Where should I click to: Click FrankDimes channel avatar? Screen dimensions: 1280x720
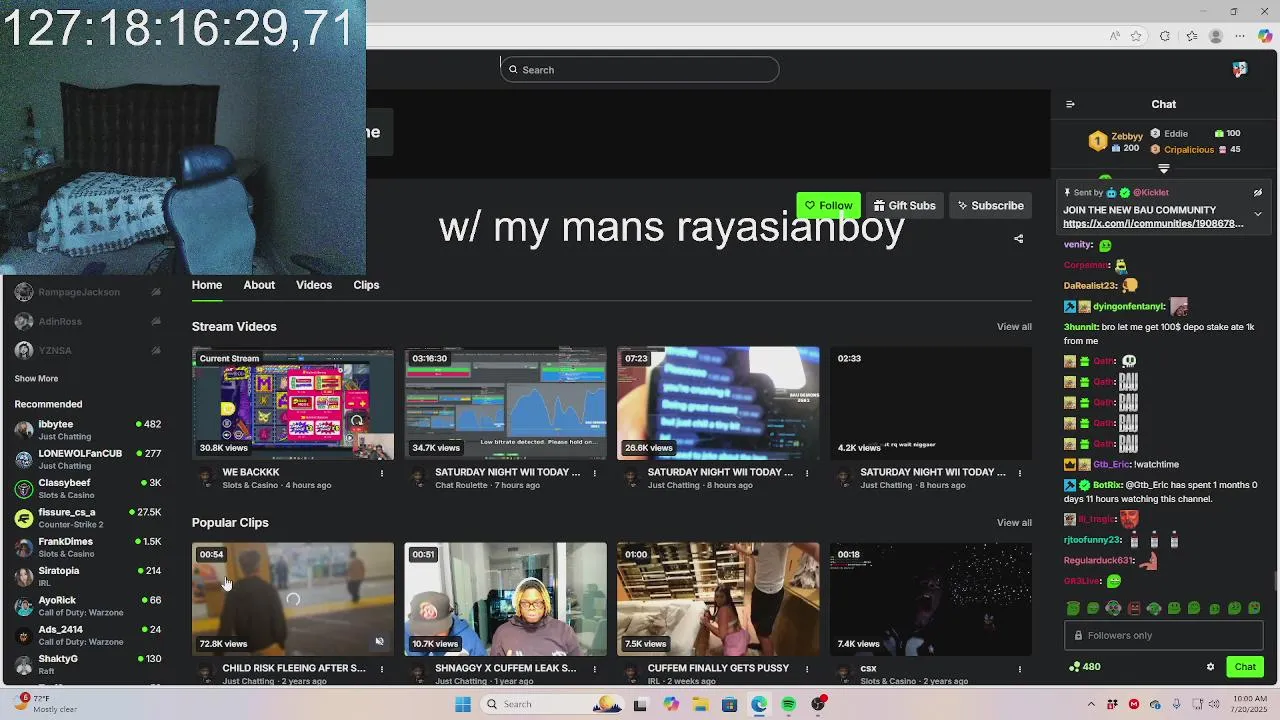click(x=24, y=547)
